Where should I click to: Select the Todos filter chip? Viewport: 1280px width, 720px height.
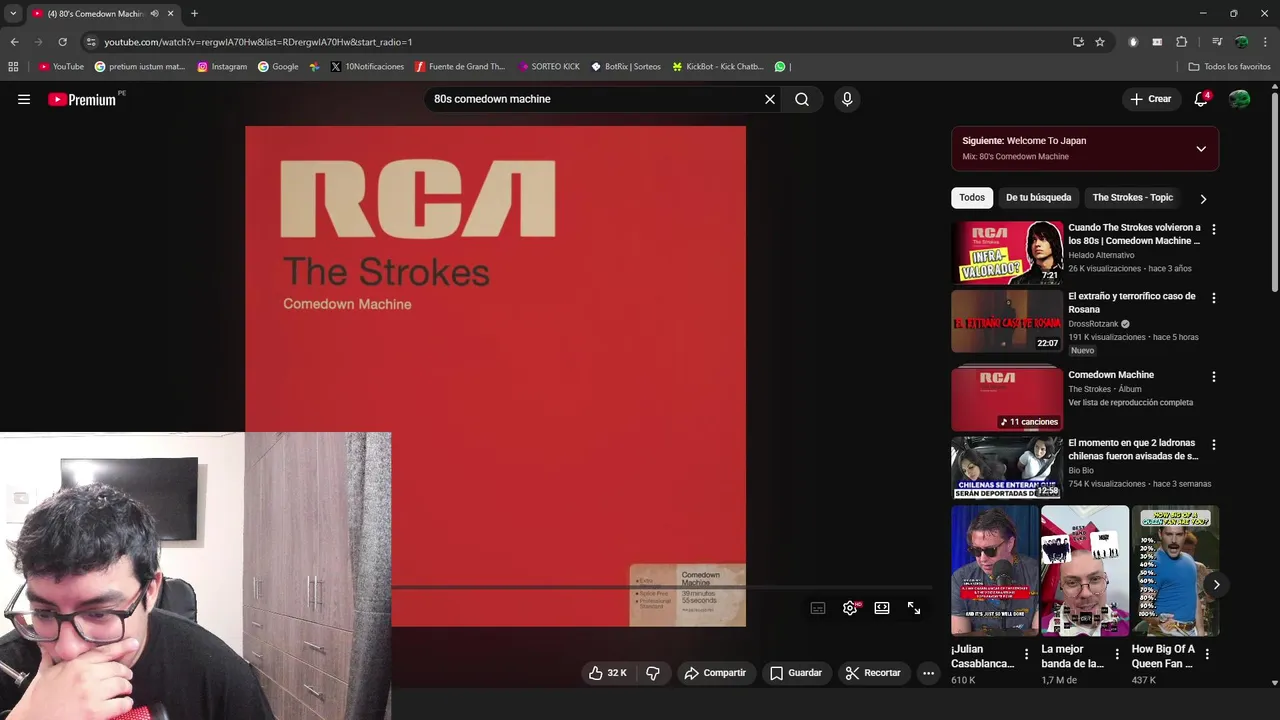pyautogui.click(x=972, y=198)
